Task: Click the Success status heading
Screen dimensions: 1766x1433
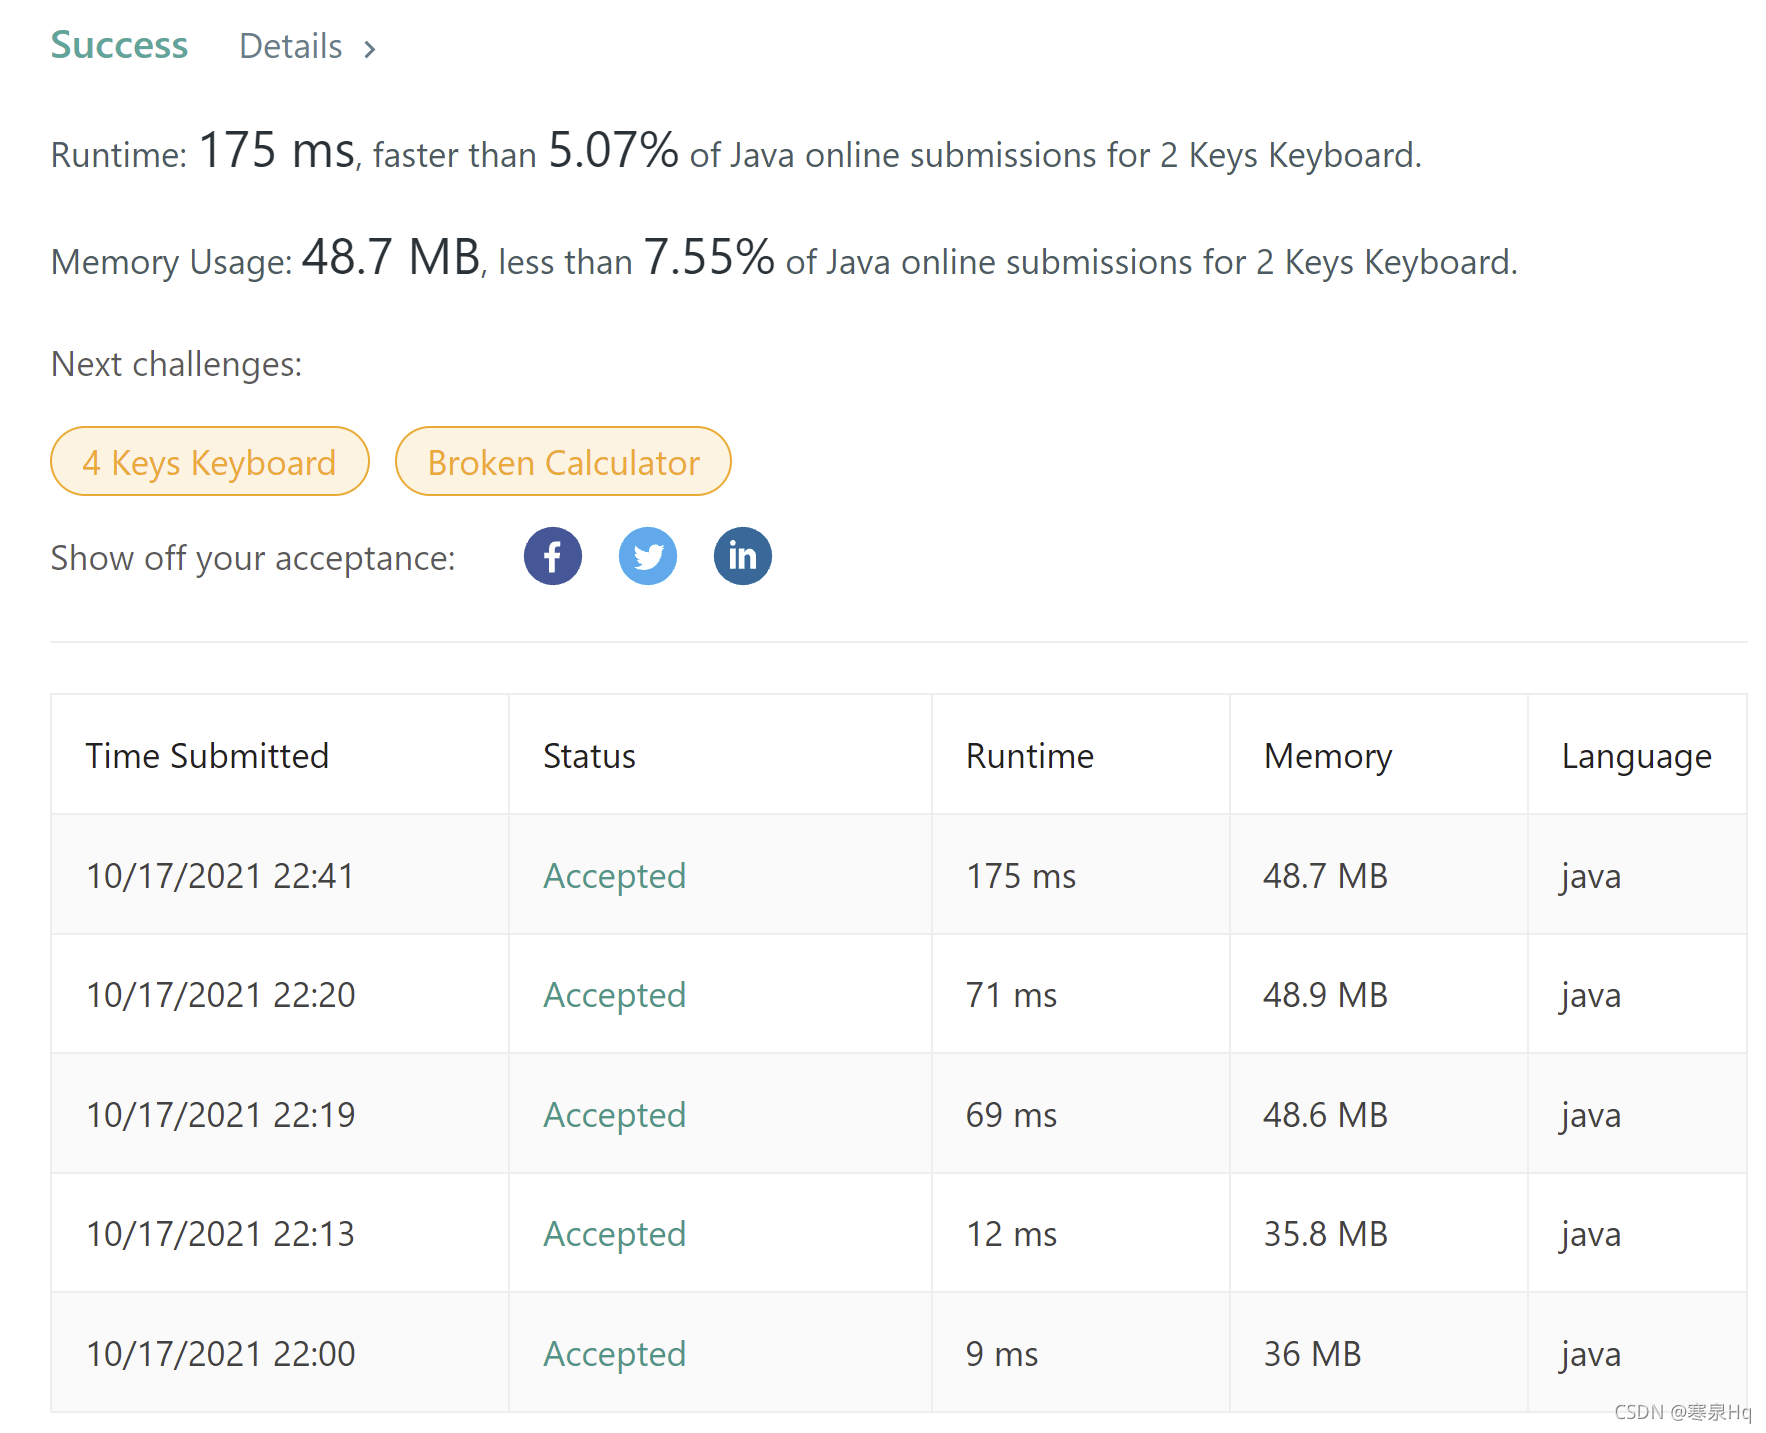Action: click(x=119, y=46)
